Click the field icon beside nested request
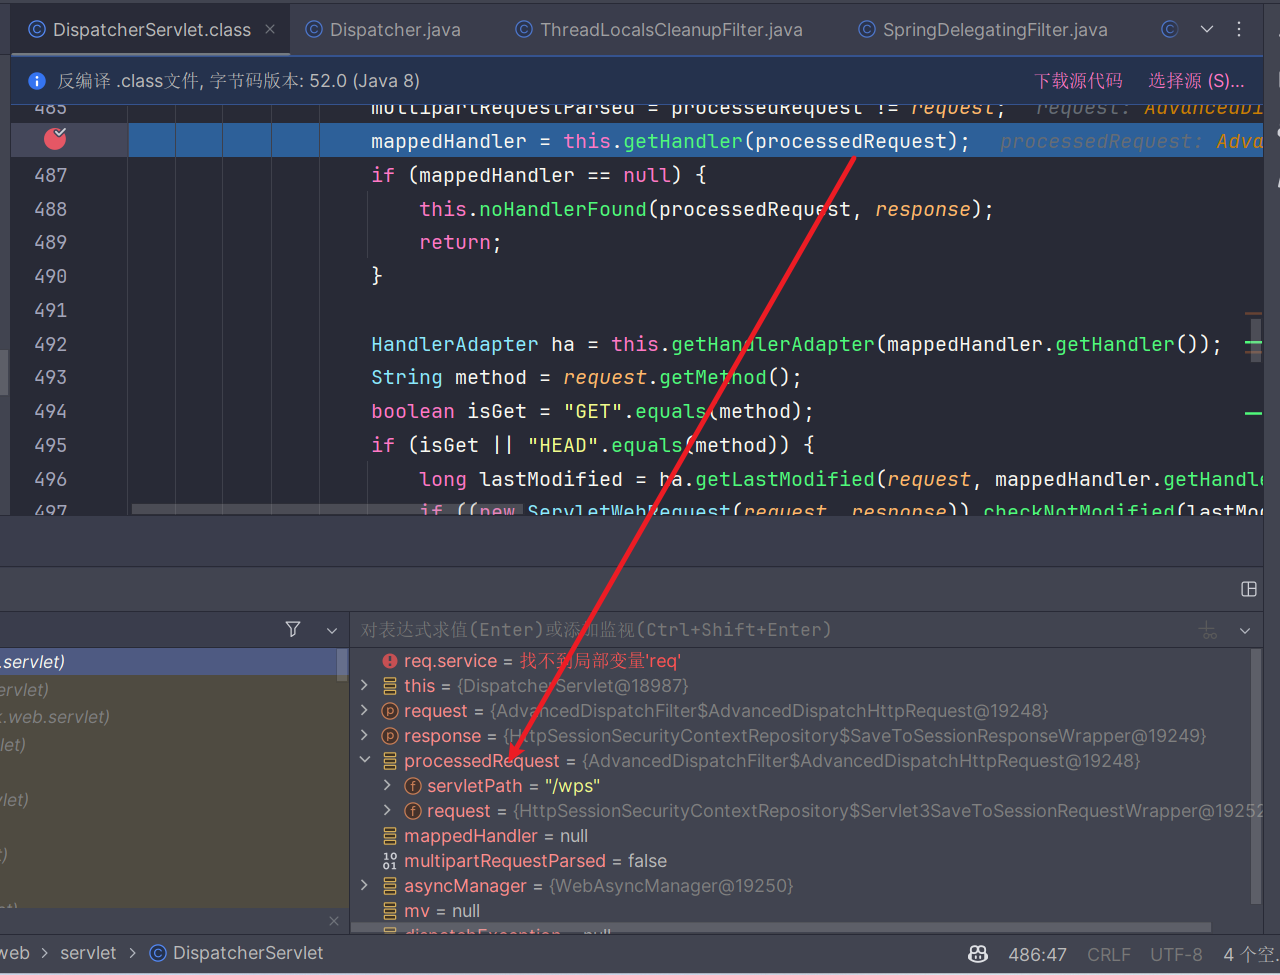 coord(412,811)
